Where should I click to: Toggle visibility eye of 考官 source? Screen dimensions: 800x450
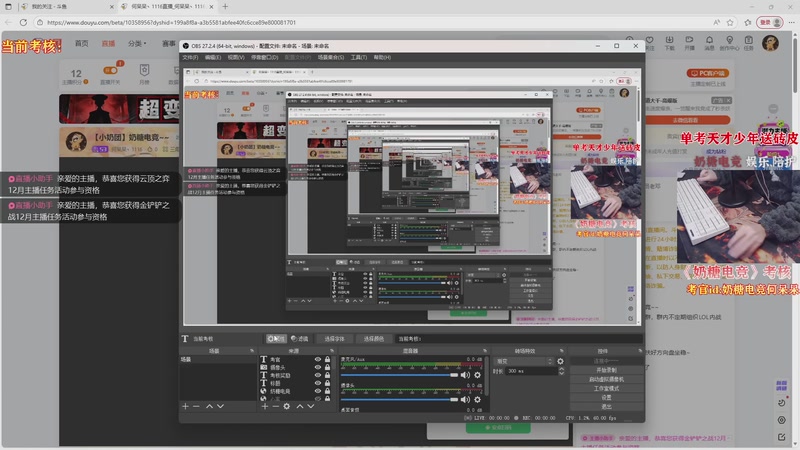(318, 359)
